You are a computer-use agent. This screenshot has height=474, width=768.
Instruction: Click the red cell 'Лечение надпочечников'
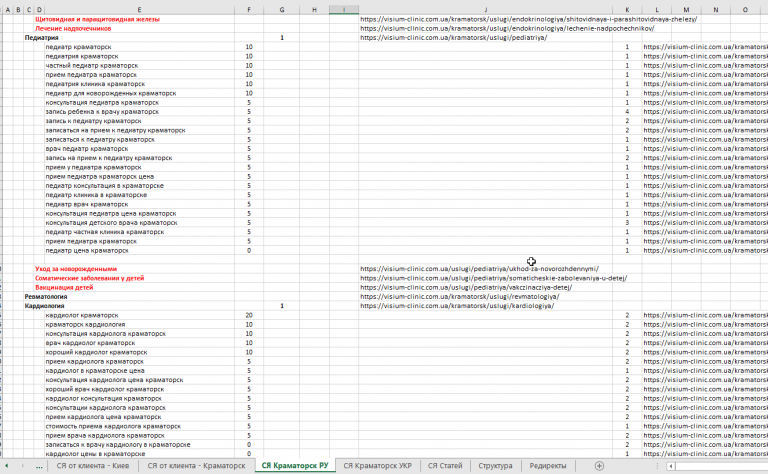tap(73, 28)
